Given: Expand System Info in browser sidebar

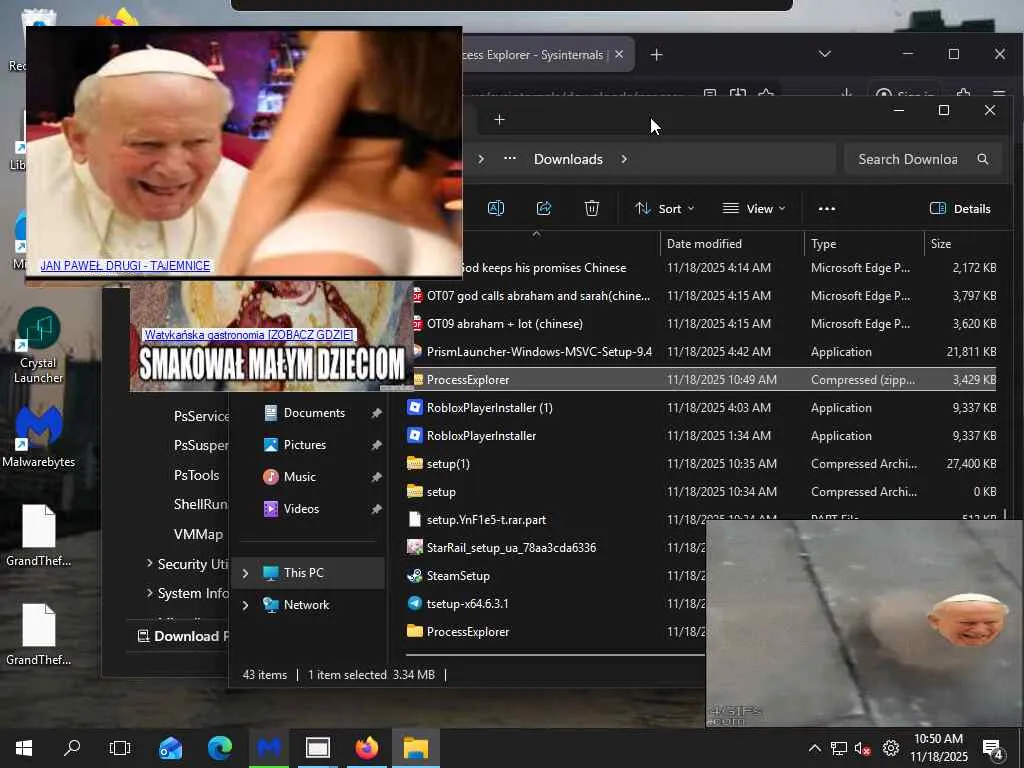Looking at the screenshot, I should coord(150,592).
